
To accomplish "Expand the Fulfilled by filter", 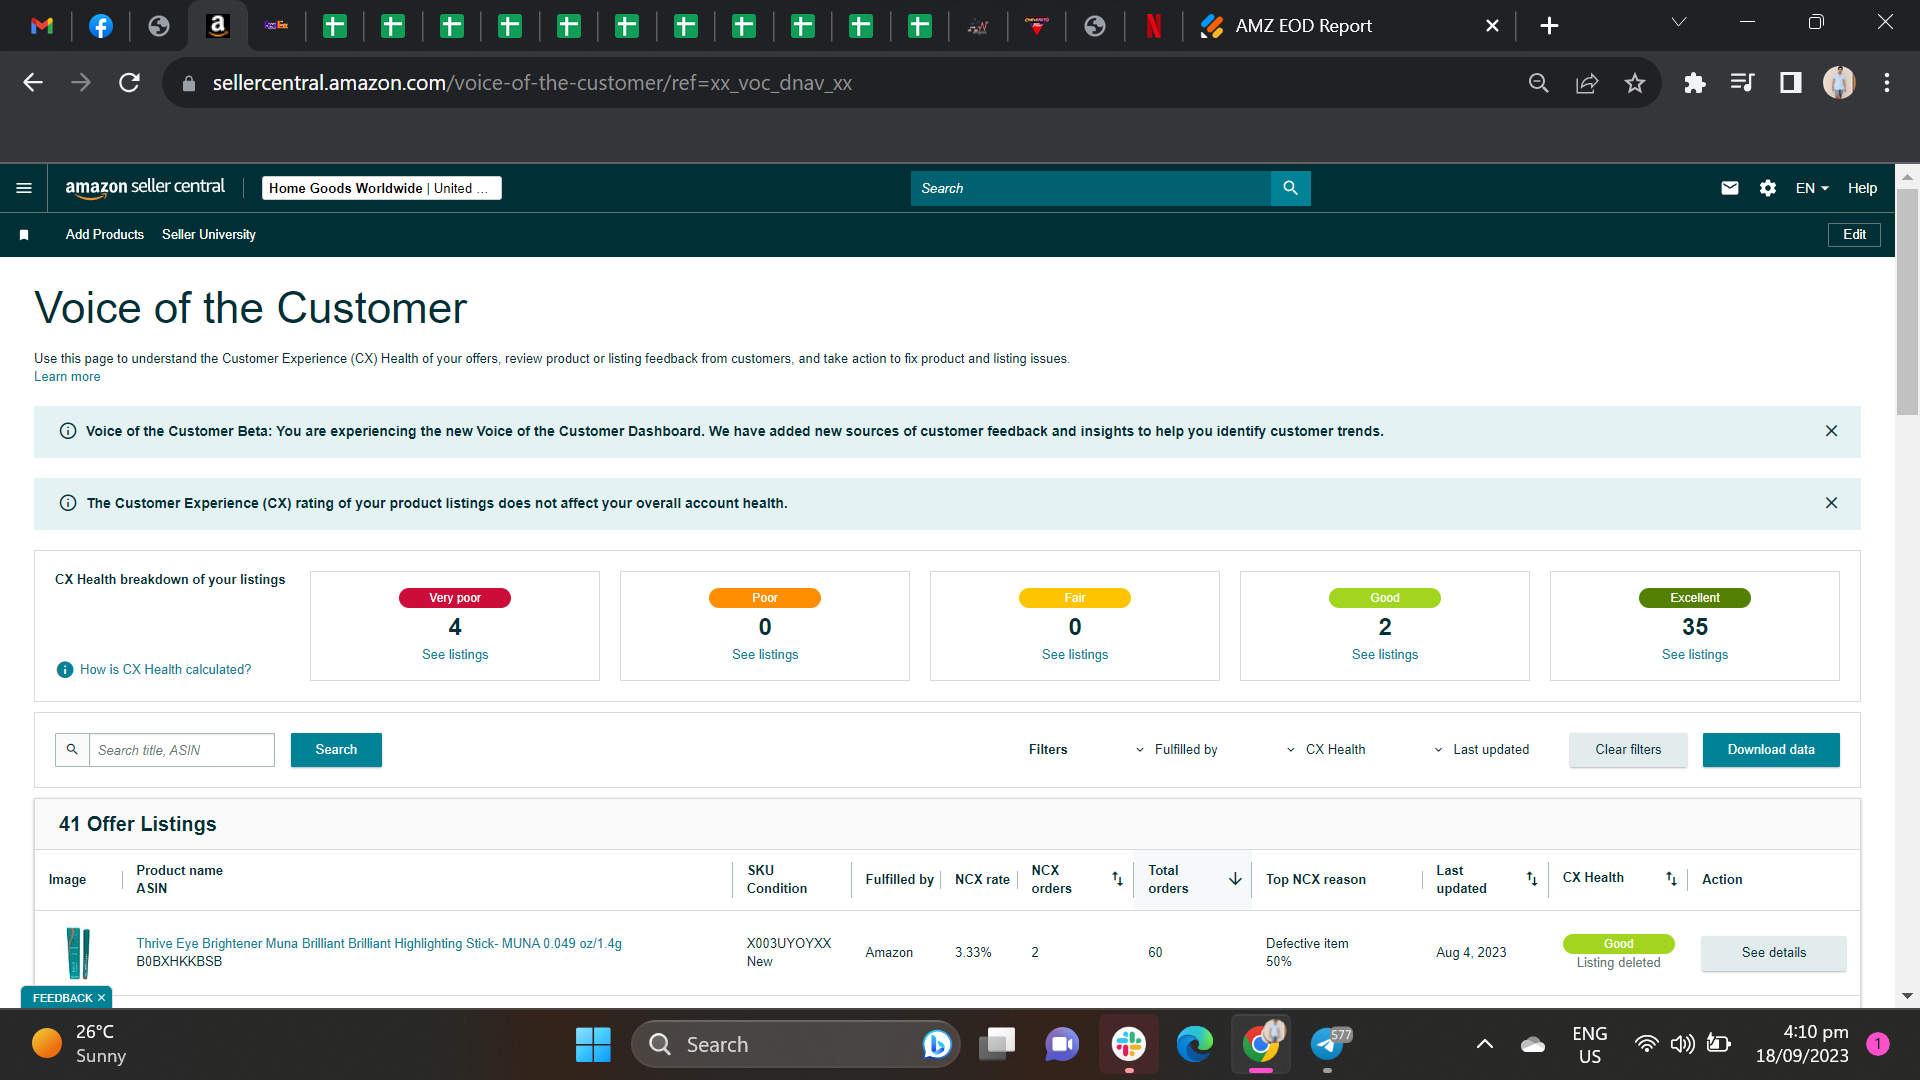I will [x=1176, y=750].
